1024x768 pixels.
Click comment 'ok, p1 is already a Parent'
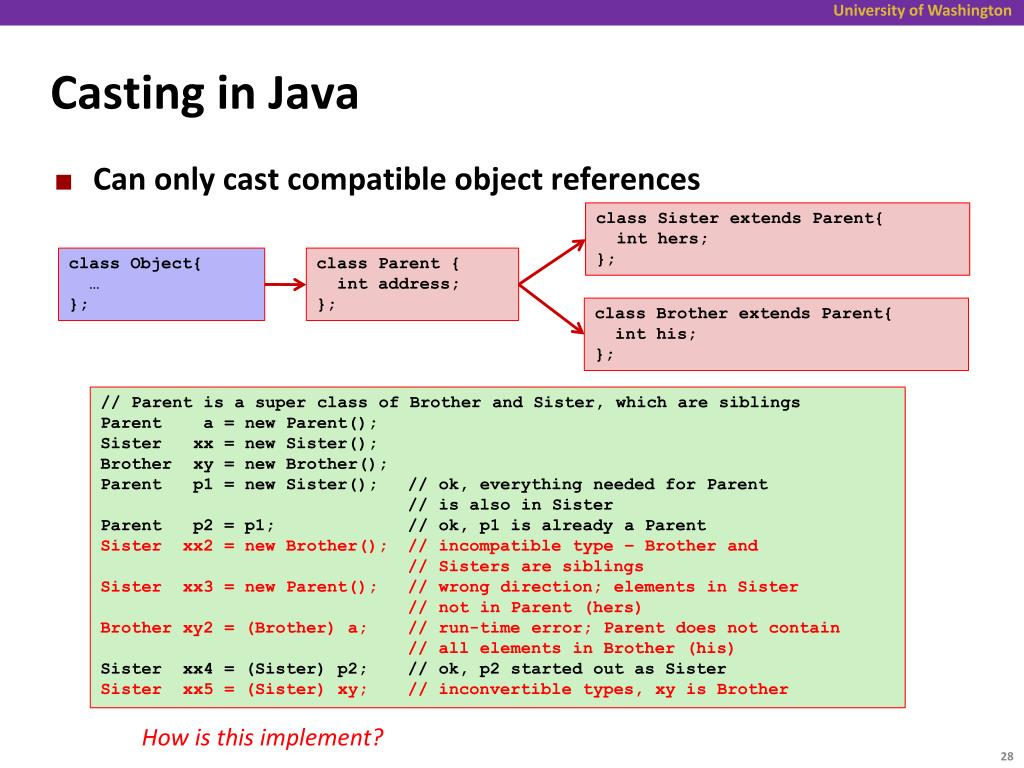(x=557, y=526)
